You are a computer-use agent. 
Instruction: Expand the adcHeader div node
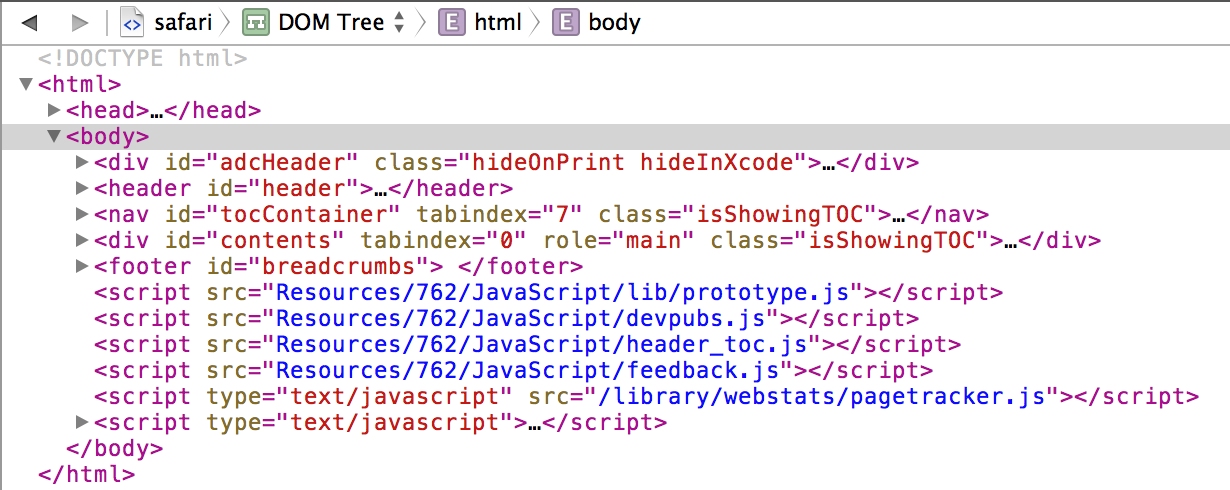[x=82, y=162]
